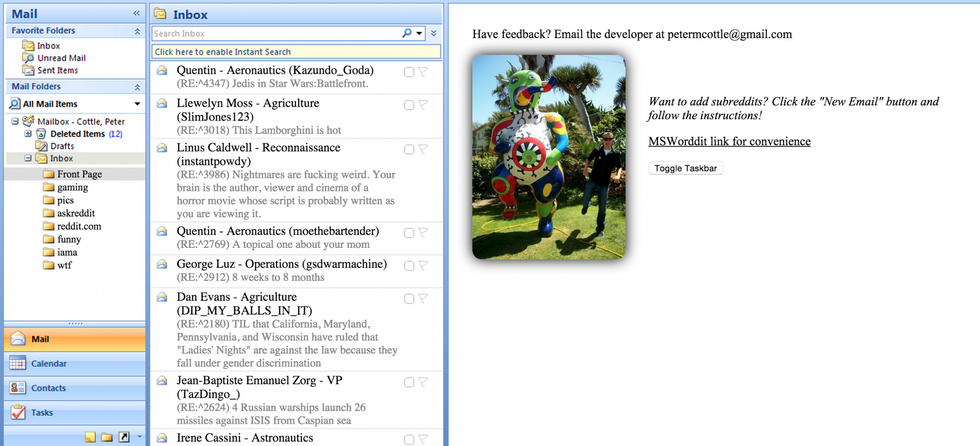Open the search options dropdown arrow
980x446 pixels.
pyautogui.click(x=419, y=34)
